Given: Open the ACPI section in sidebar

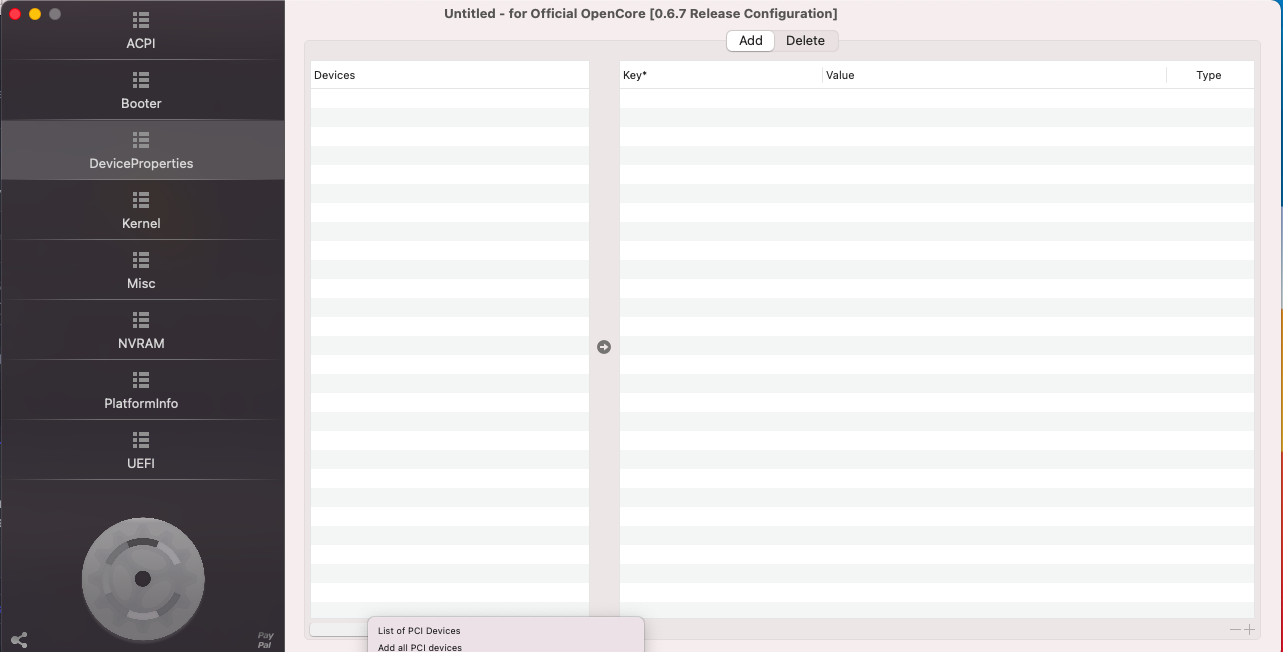Looking at the screenshot, I should pyautogui.click(x=141, y=31).
